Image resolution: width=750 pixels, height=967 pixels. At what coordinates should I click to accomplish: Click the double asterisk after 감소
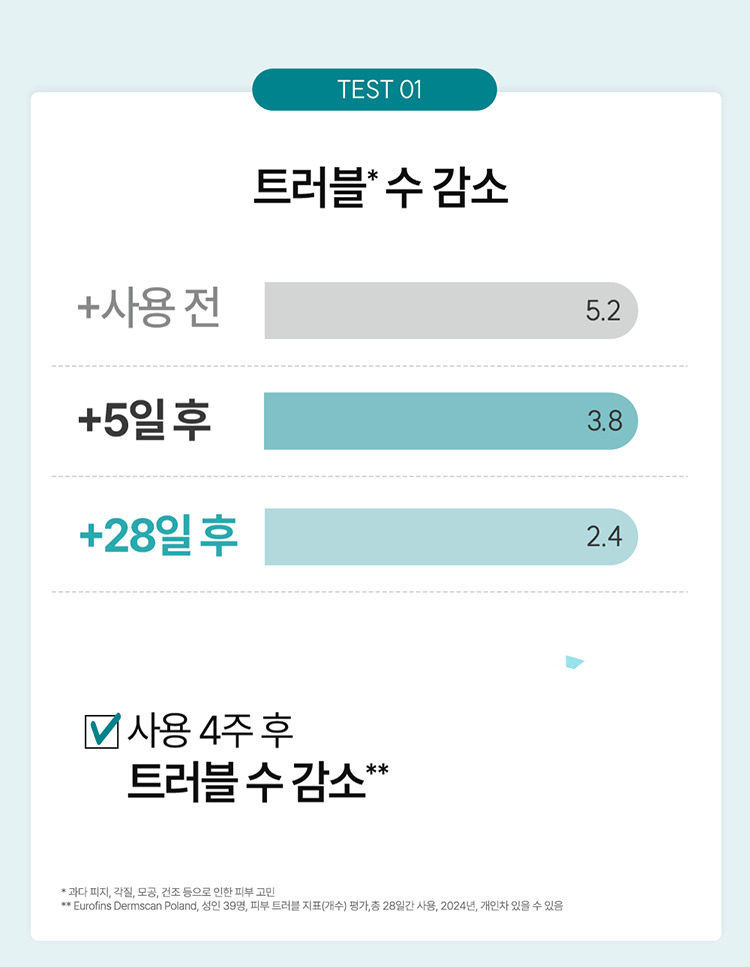[x=377, y=770]
